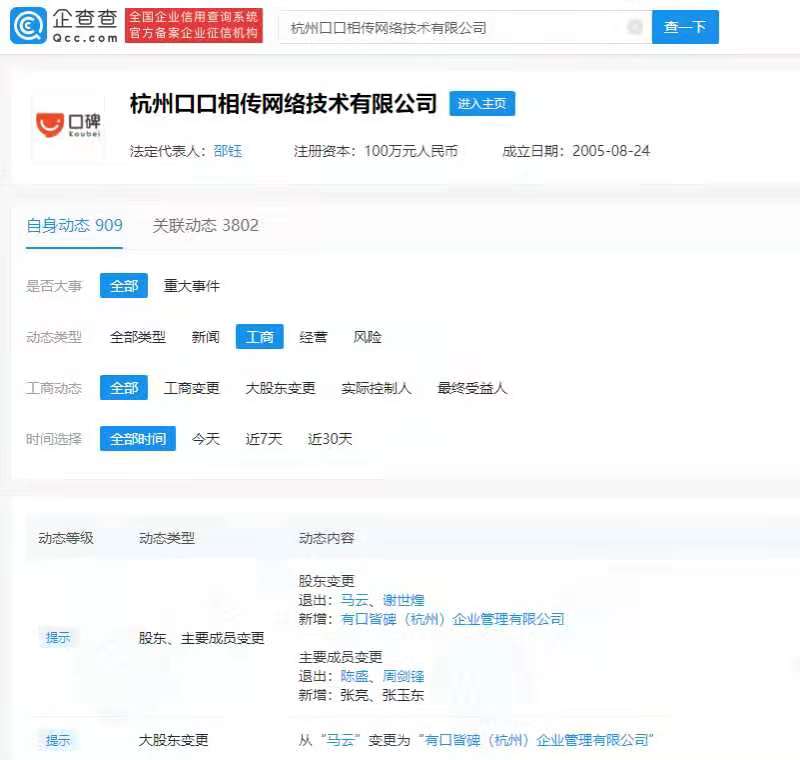Open 有口皆碑 link in 大股东变更 row
800x760 pixels.
[537, 740]
